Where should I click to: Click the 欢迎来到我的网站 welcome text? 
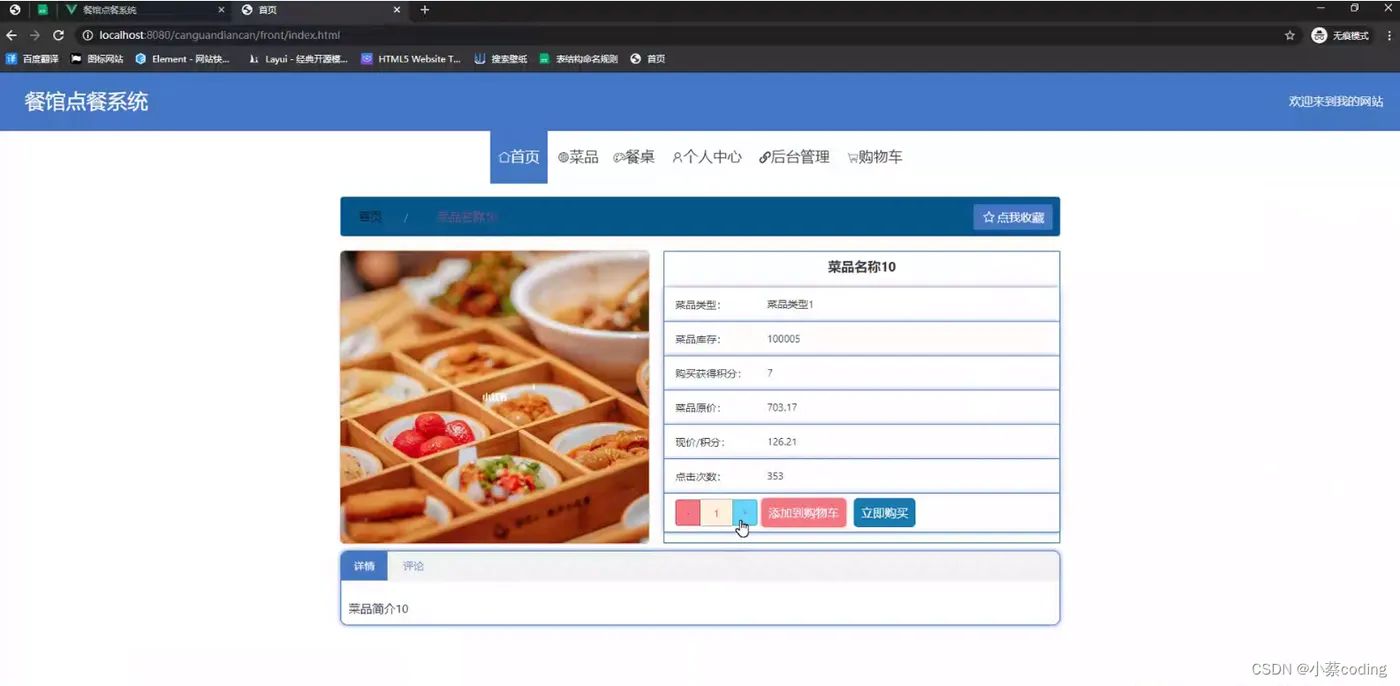(x=1336, y=102)
